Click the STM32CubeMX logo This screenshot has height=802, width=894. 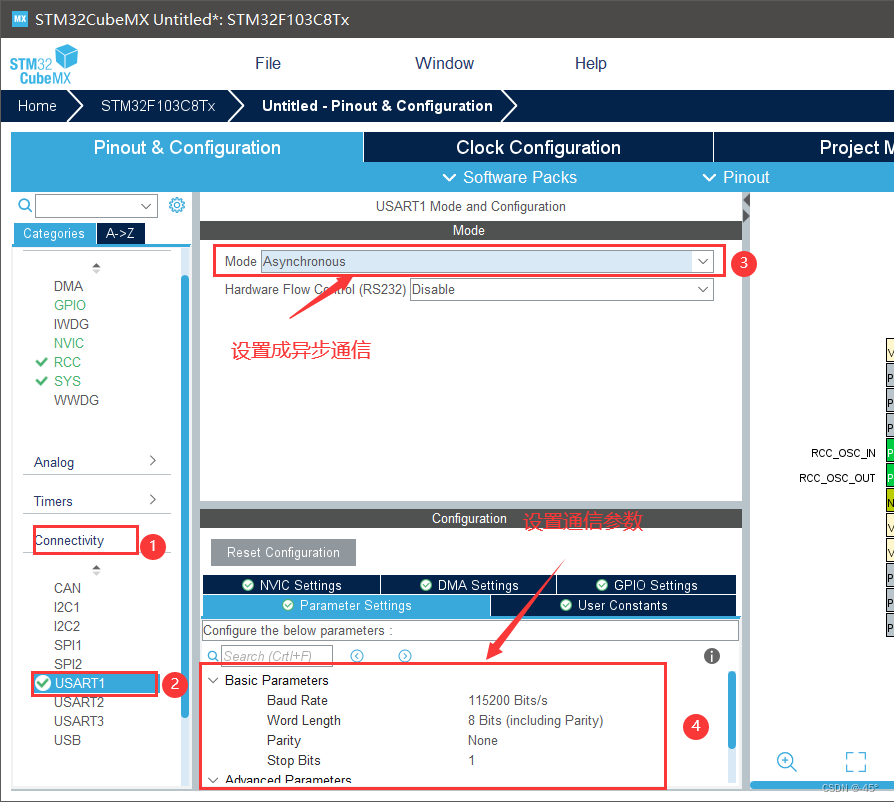(x=44, y=65)
